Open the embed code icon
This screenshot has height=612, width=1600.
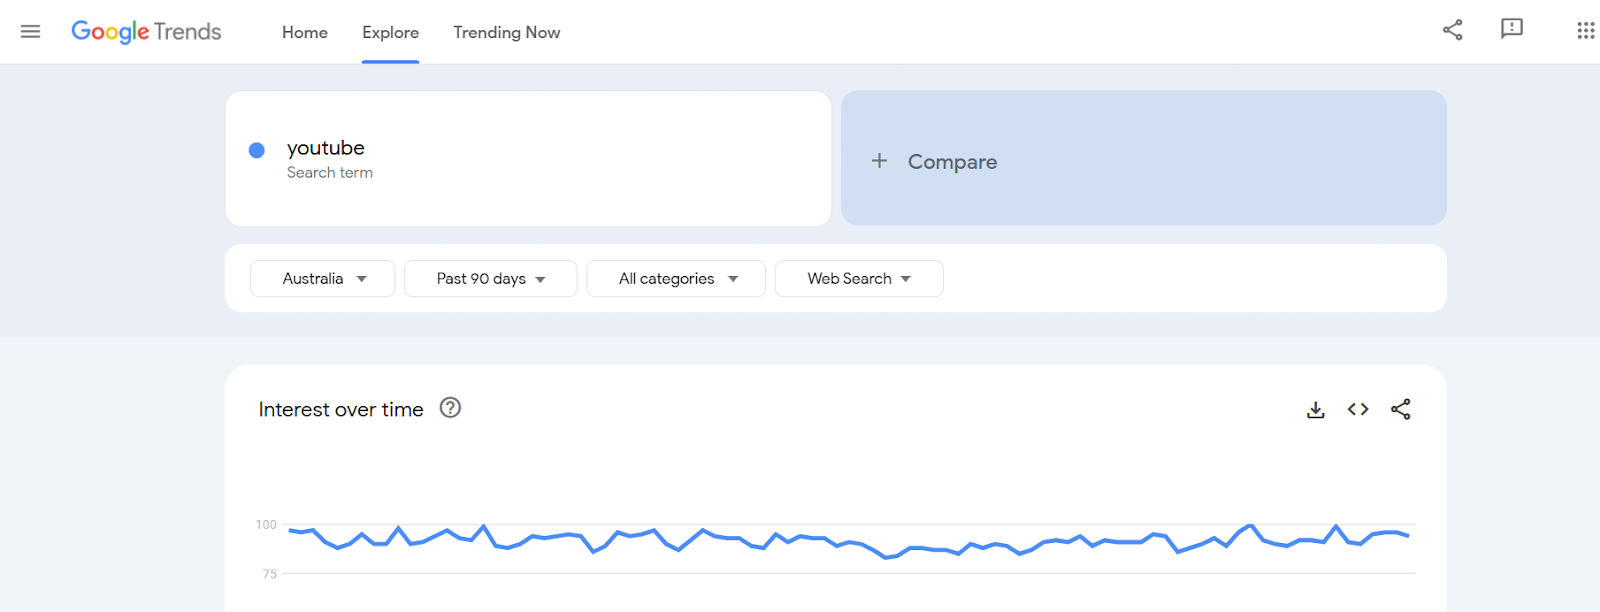[1358, 409]
